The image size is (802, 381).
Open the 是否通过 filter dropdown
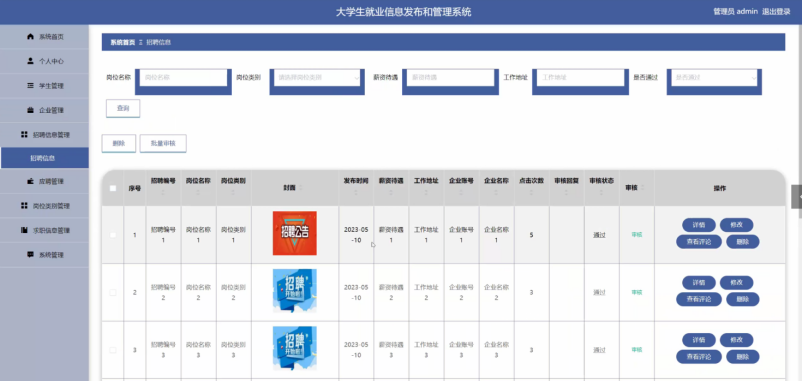[x=714, y=78]
